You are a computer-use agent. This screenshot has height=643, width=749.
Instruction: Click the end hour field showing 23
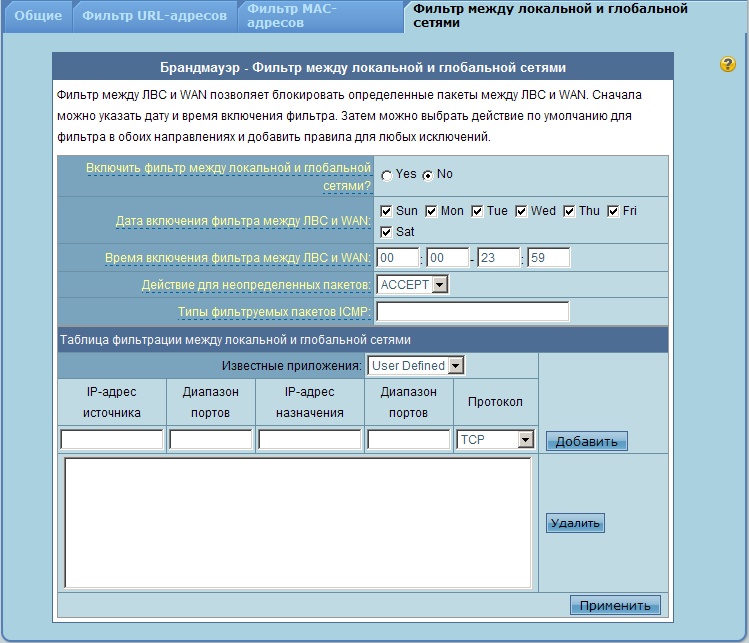click(499, 257)
